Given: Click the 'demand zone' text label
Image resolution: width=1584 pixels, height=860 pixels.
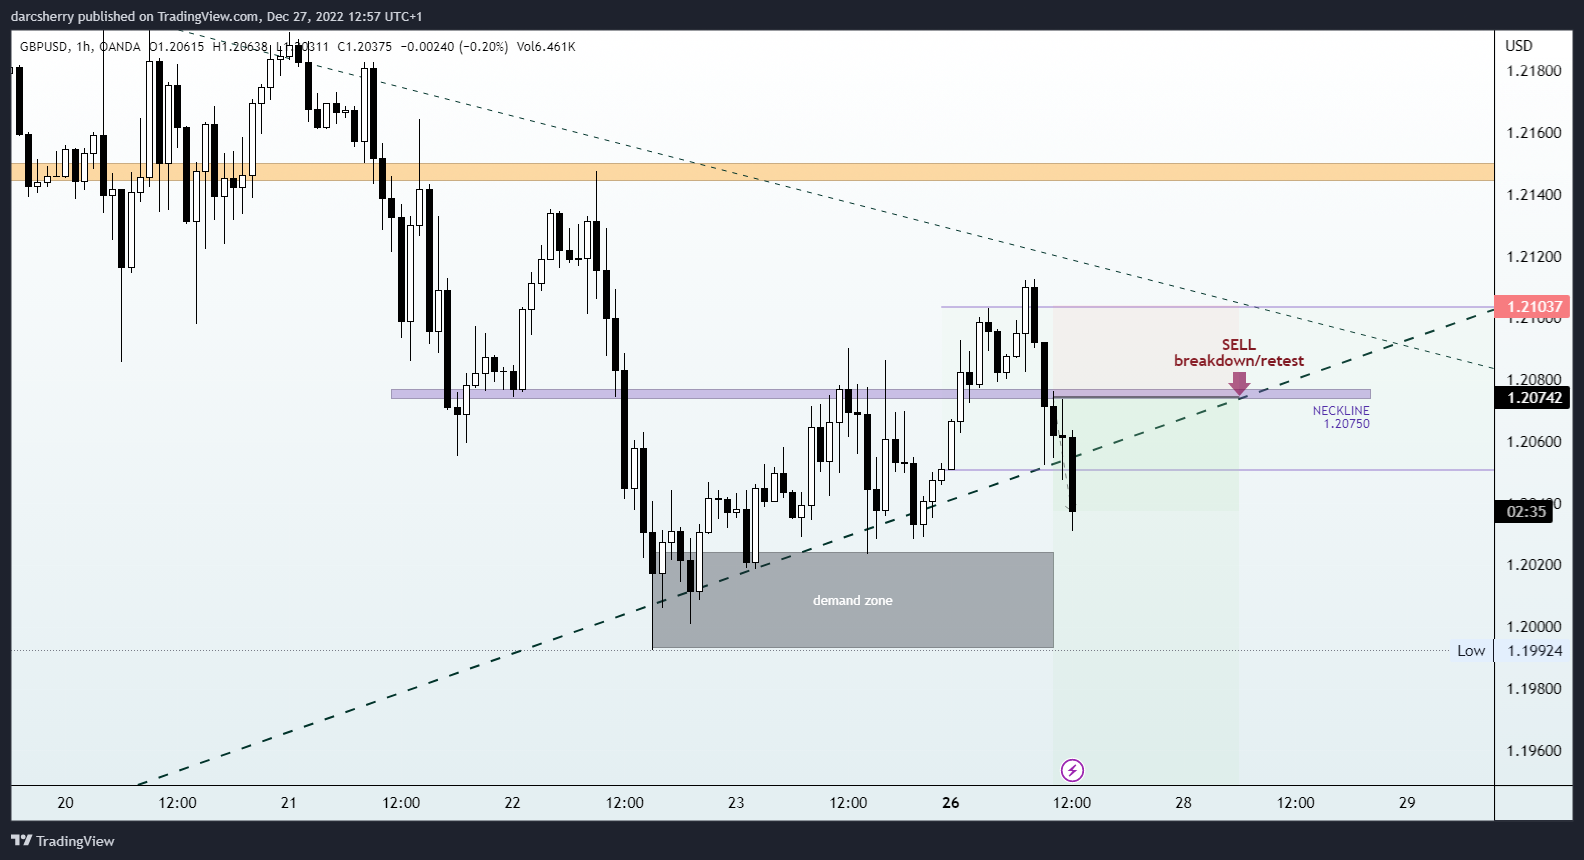Looking at the screenshot, I should pos(853,600).
